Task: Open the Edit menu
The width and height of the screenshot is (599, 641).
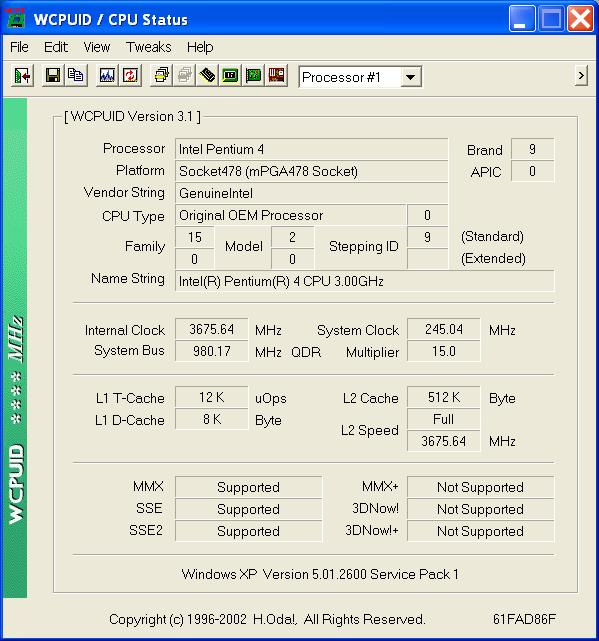Action: 56,47
